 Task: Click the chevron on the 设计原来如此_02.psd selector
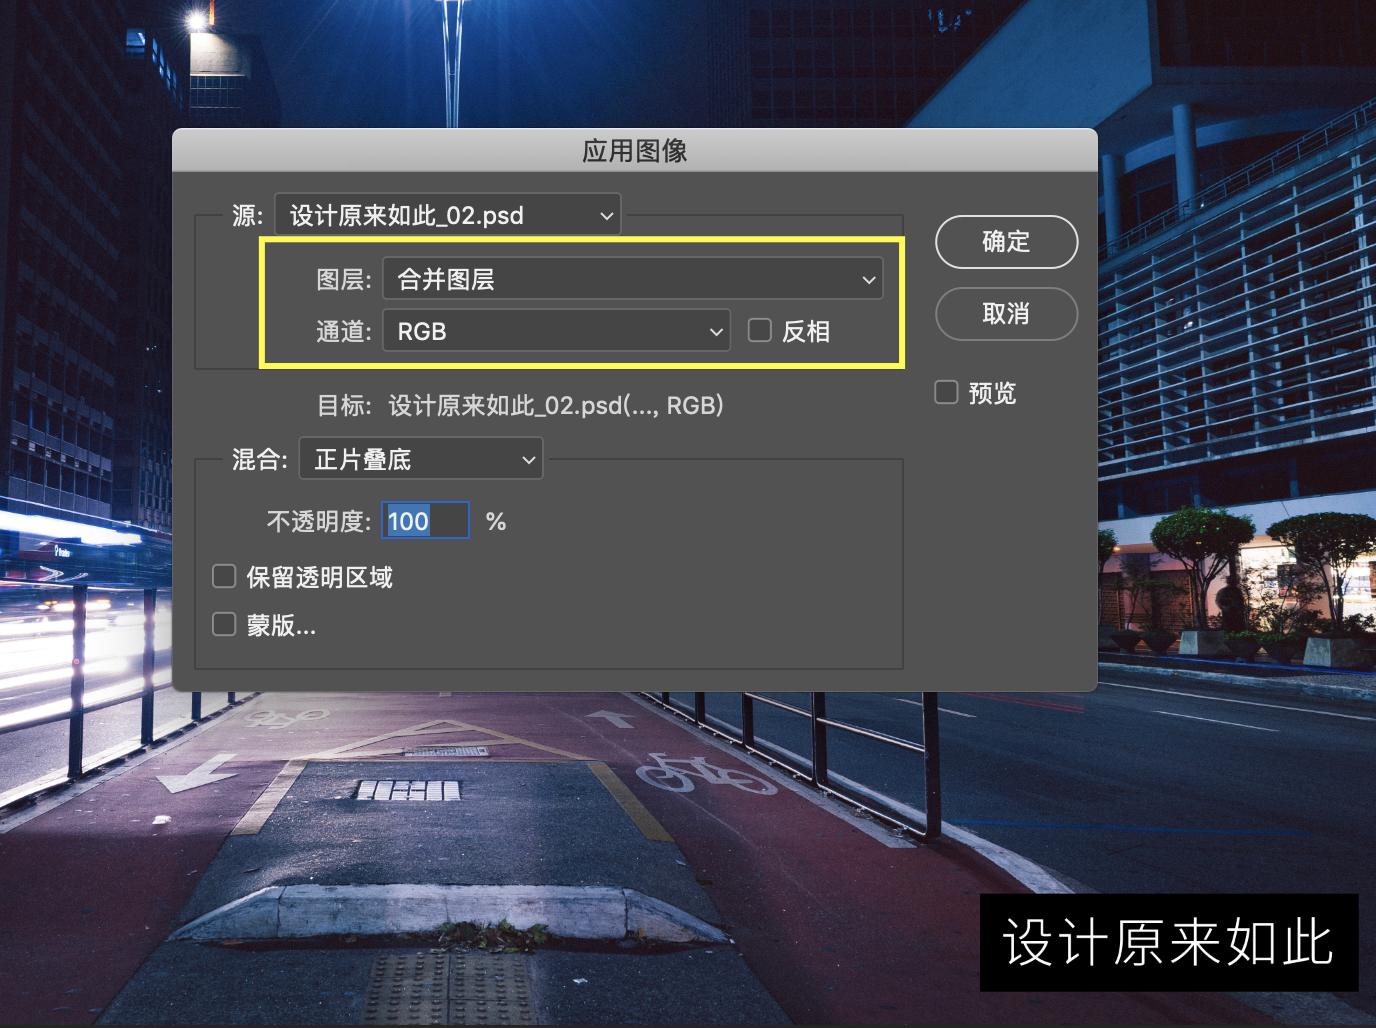pyautogui.click(x=604, y=214)
